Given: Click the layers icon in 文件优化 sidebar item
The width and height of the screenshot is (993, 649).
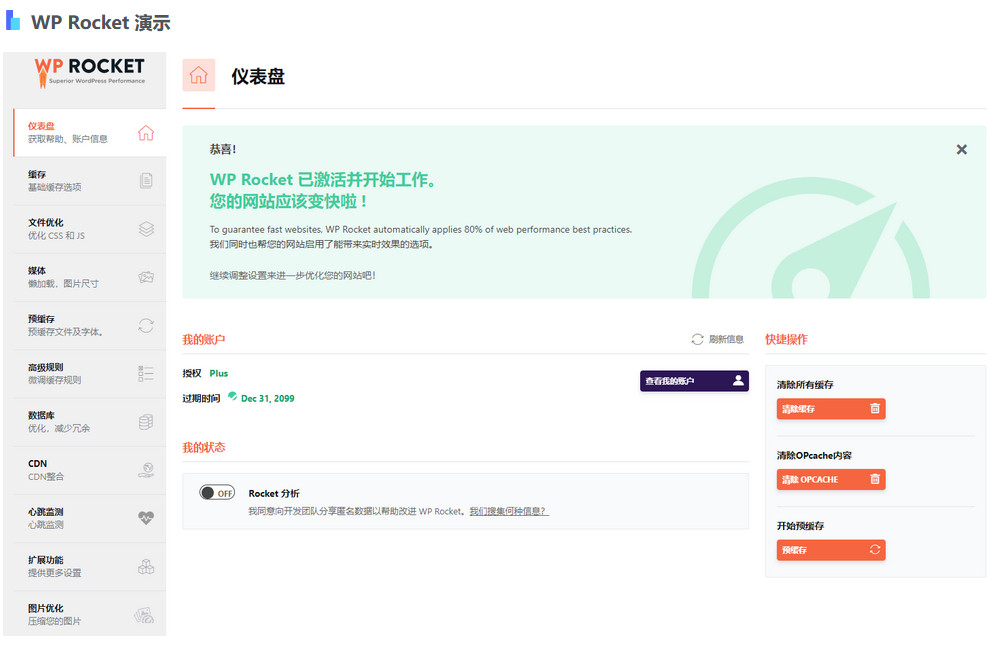Looking at the screenshot, I should tap(146, 229).
